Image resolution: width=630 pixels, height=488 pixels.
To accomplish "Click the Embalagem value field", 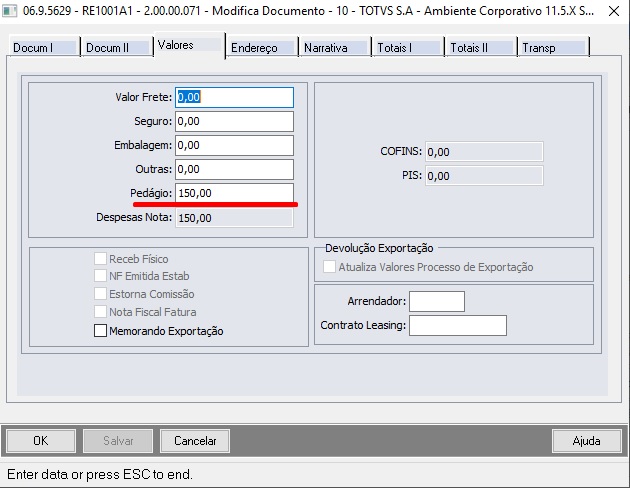I will click(x=234, y=145).
